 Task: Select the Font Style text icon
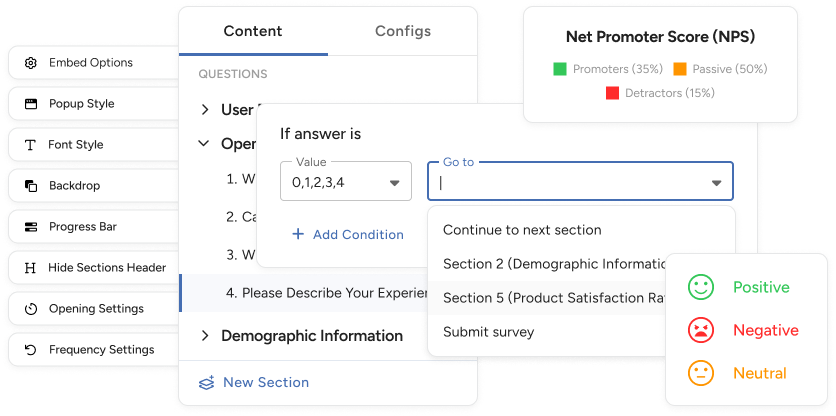click(x=30, y=145)
